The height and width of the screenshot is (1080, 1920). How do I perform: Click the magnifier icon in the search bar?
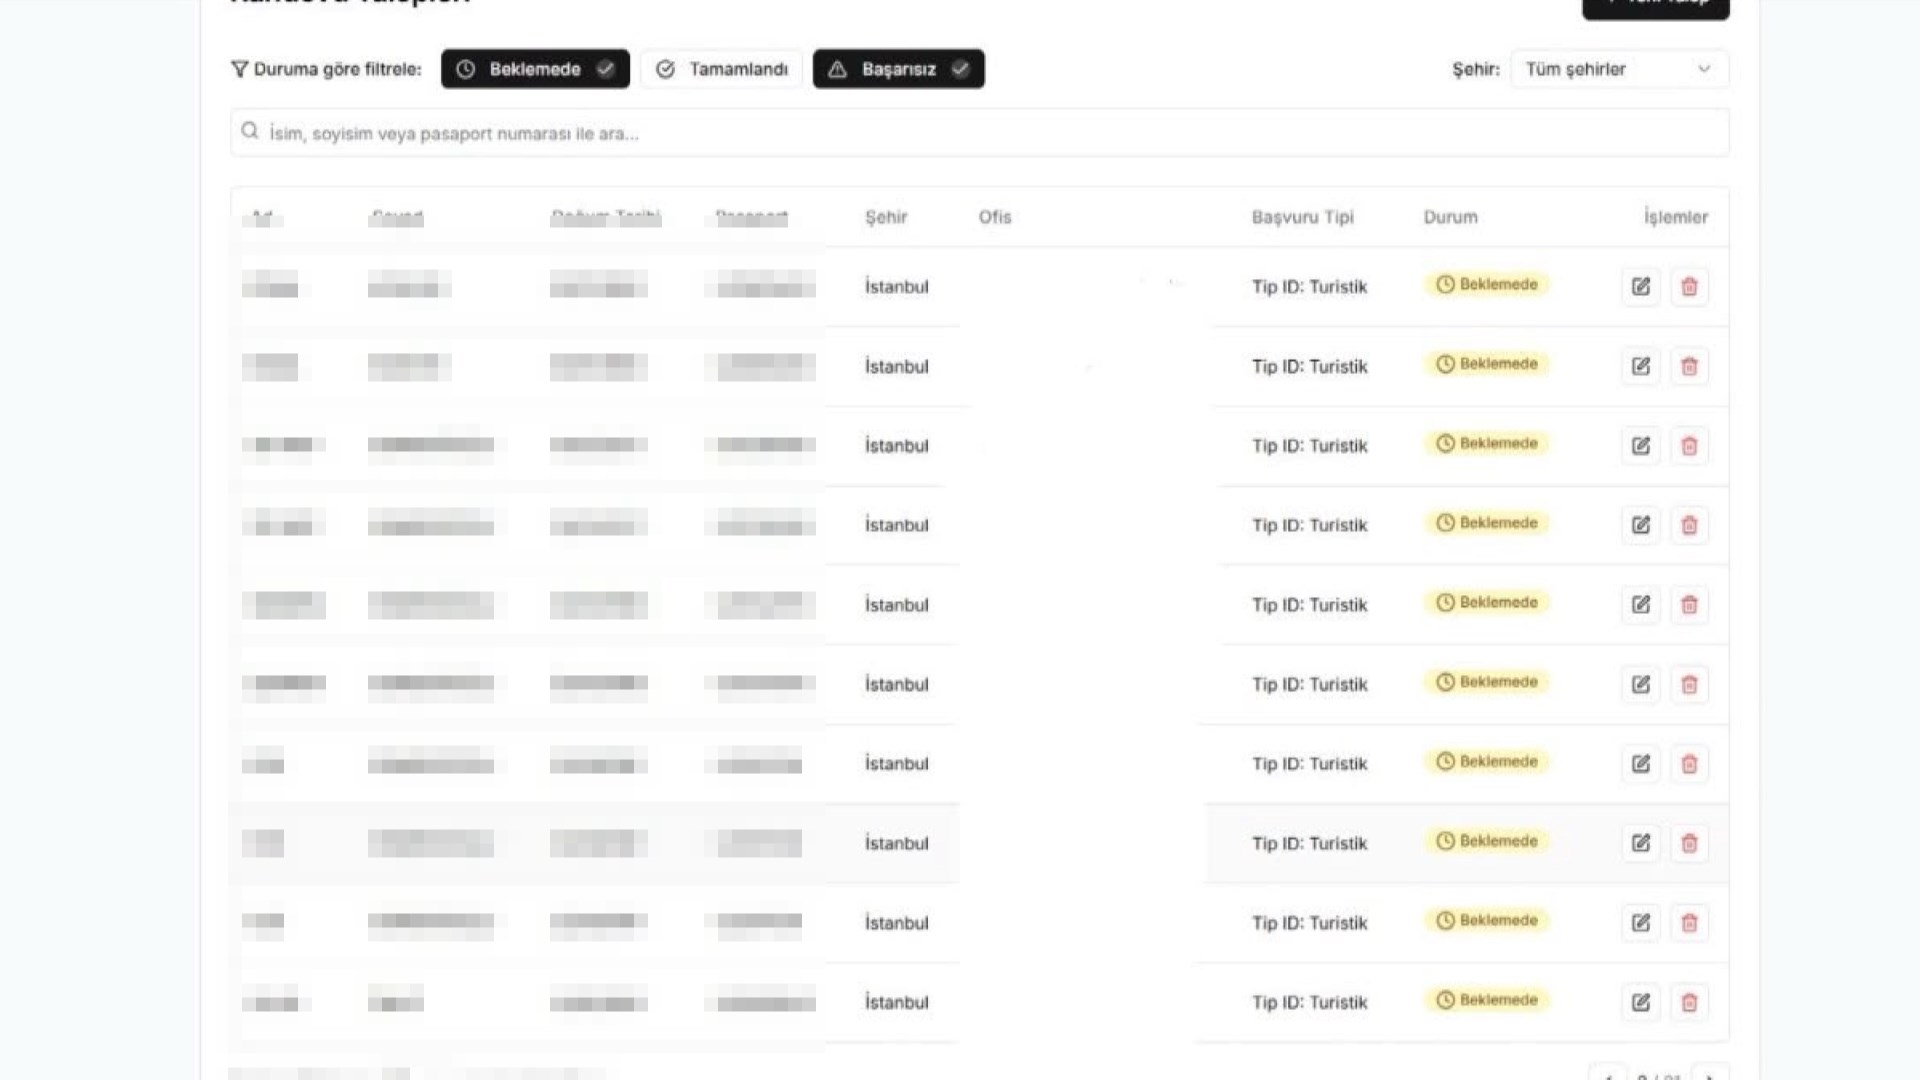coord(250,131)
